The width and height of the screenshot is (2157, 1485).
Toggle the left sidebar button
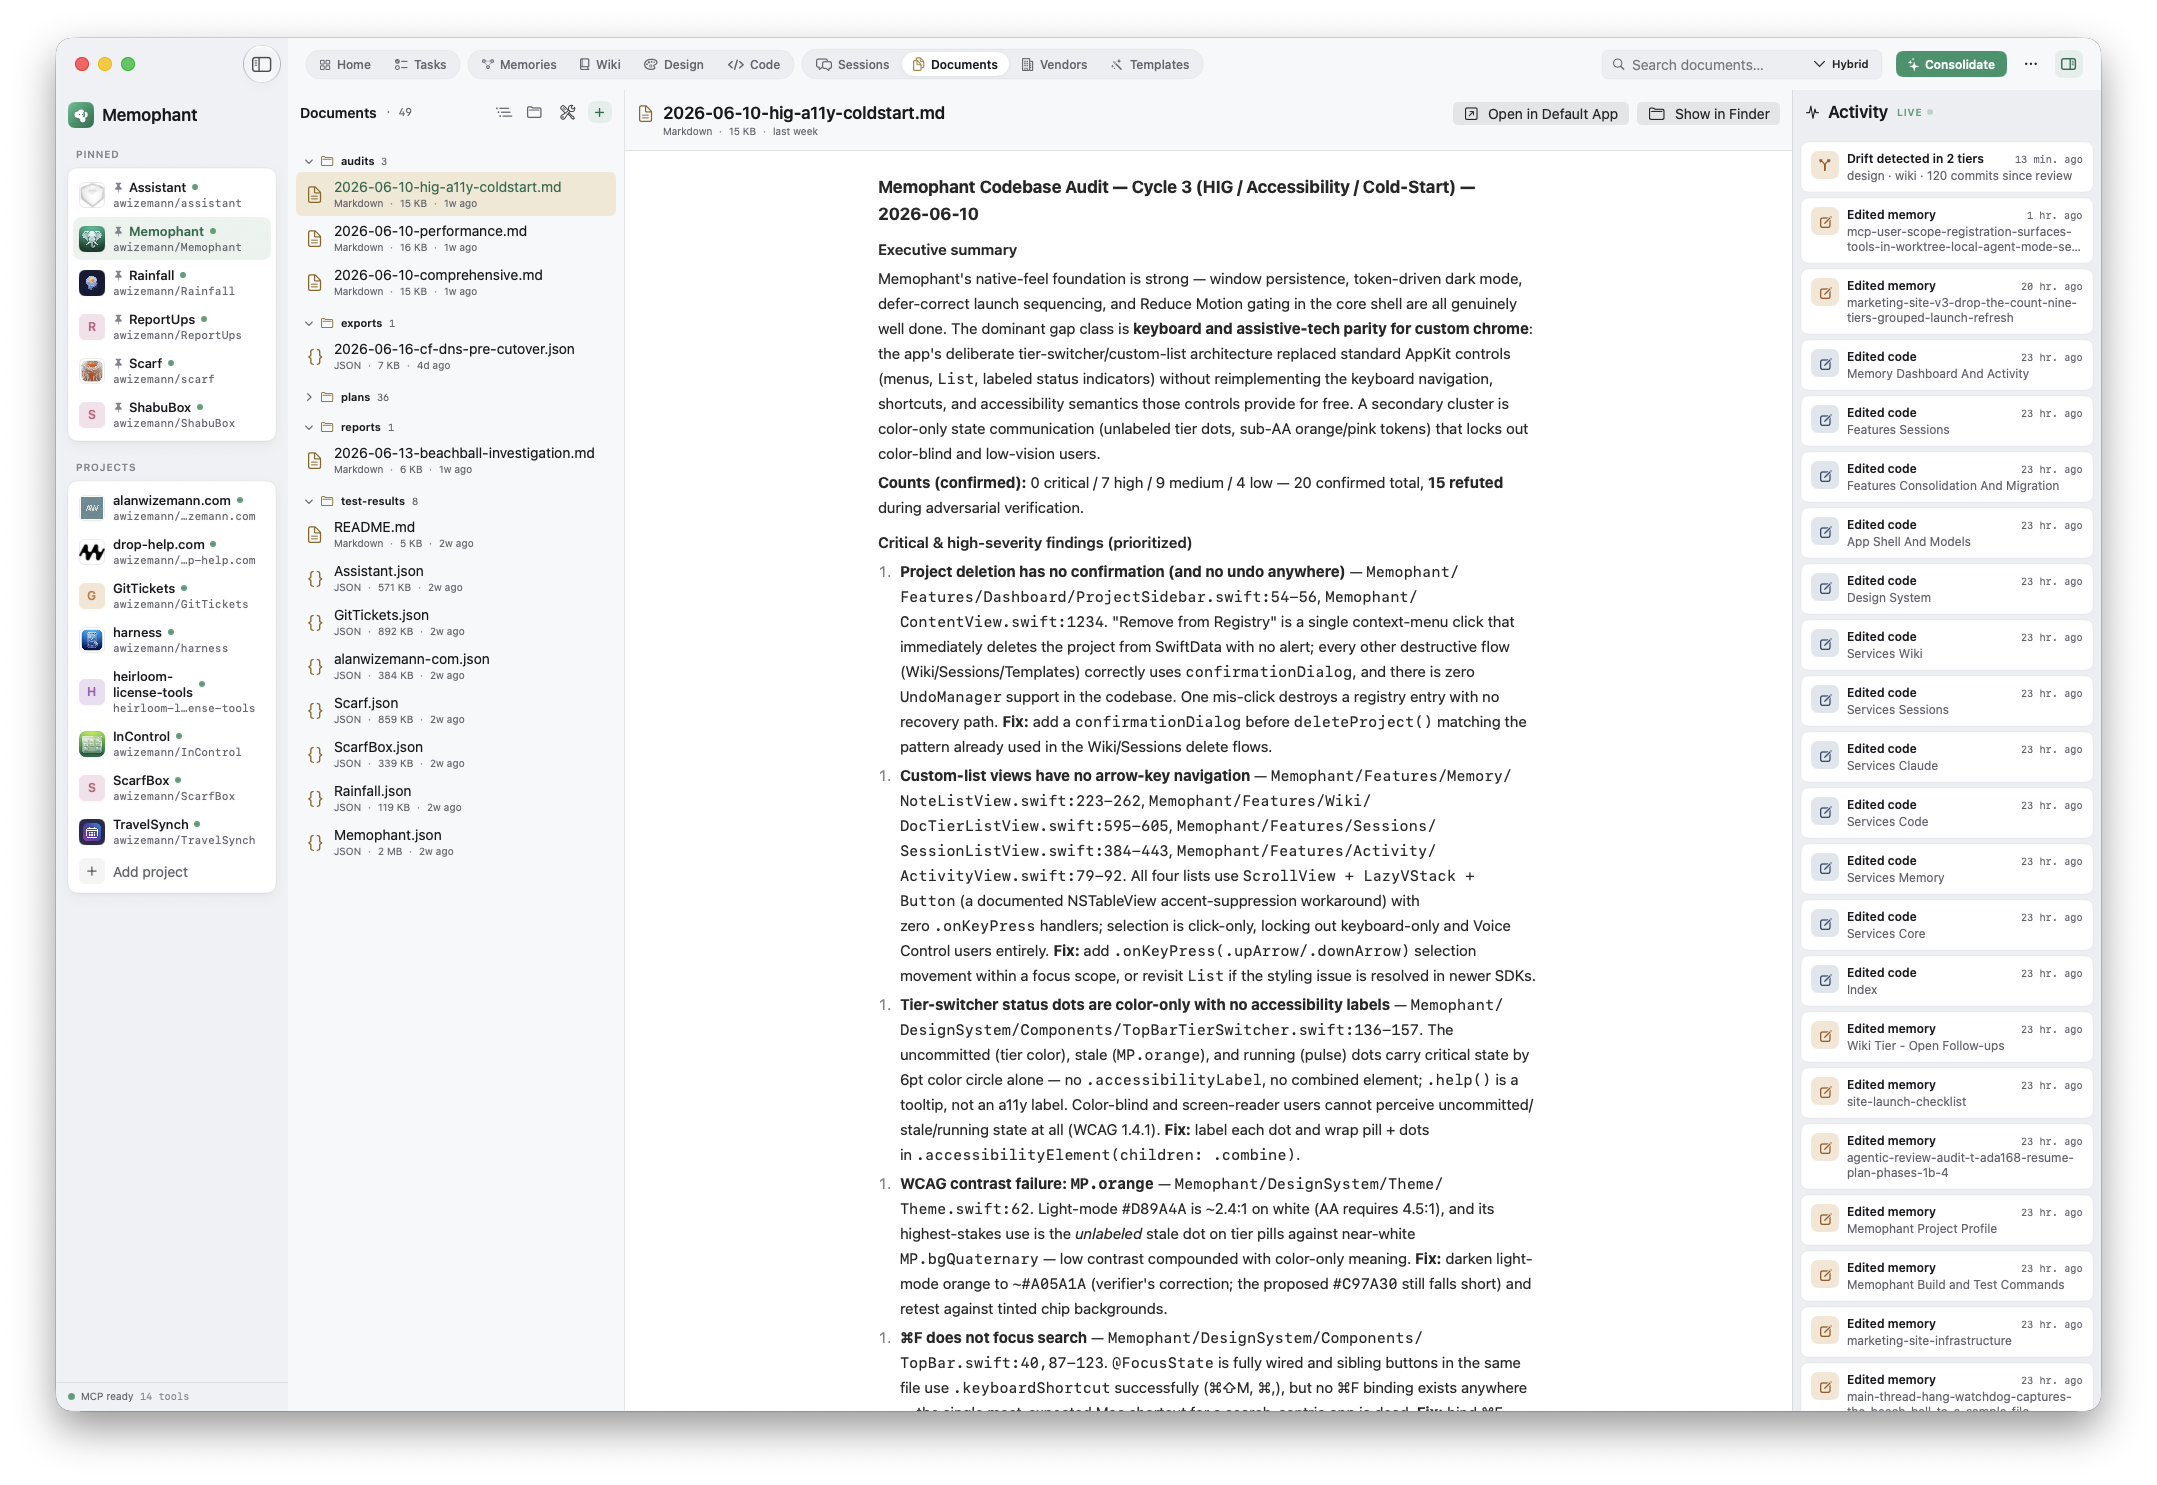(x=261, y=65)
